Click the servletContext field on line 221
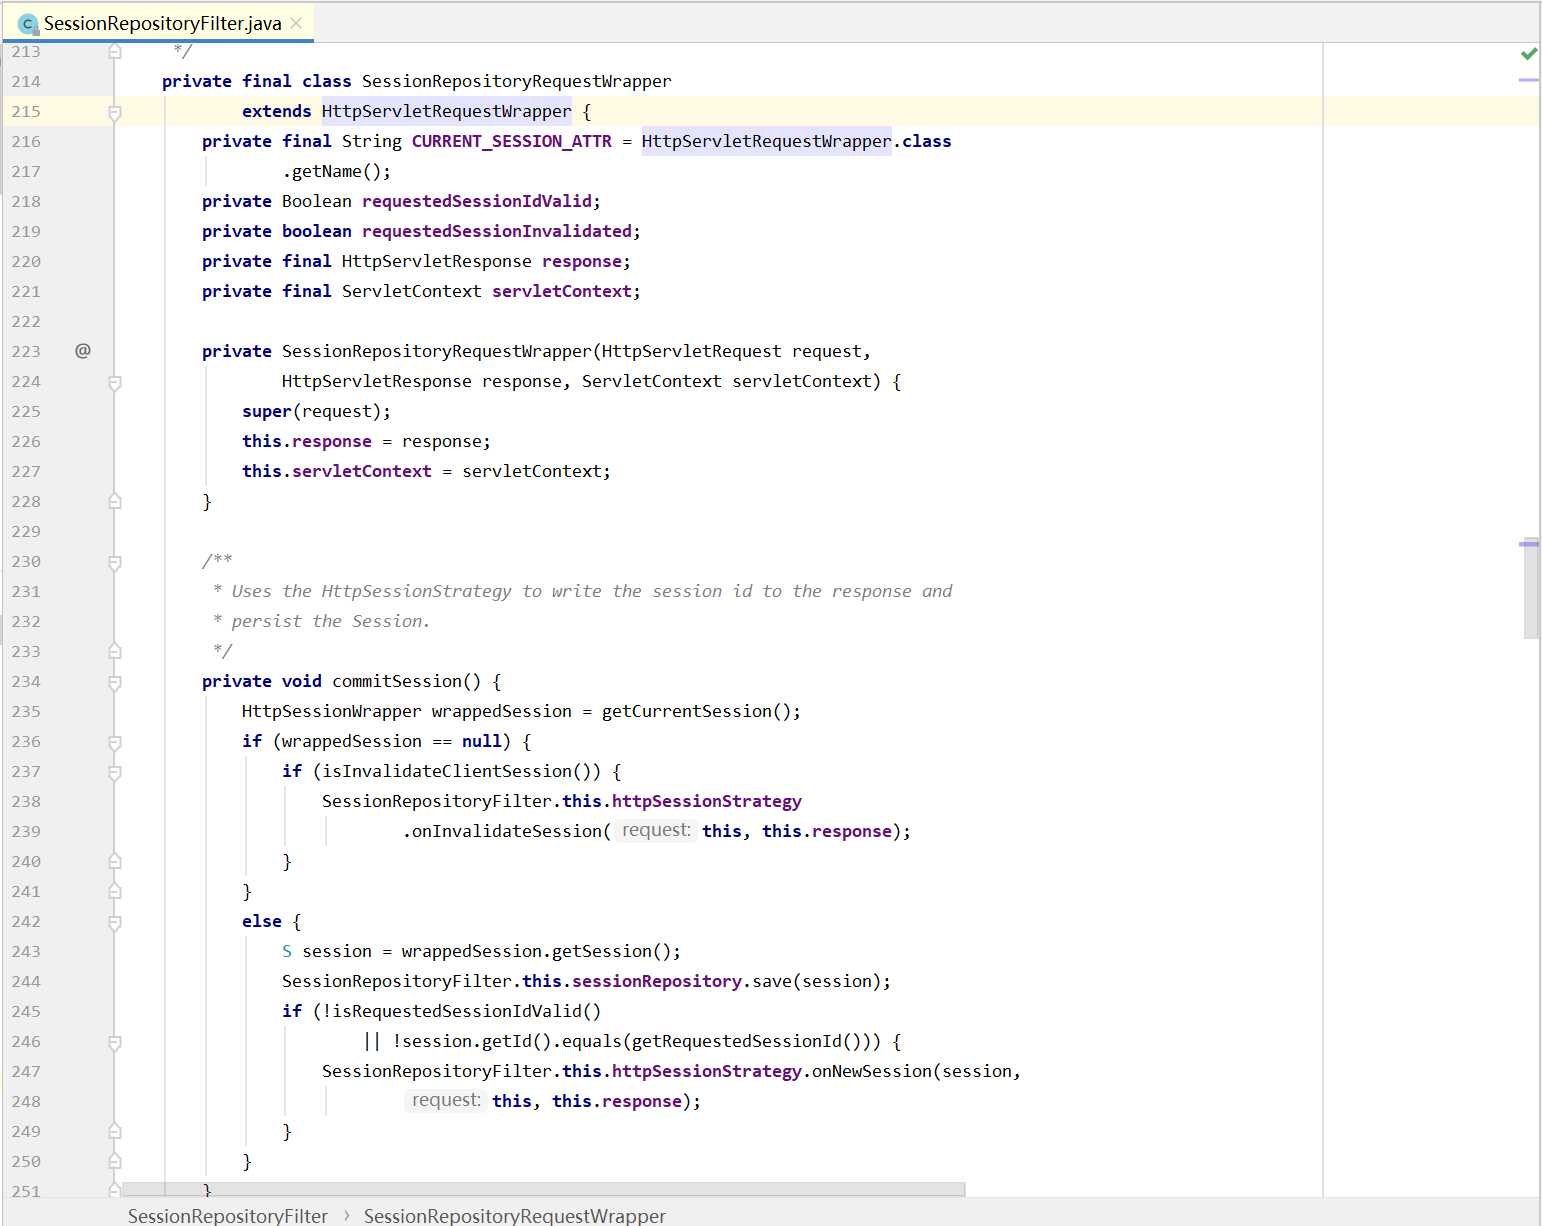1542x1226 pixels. (562, 291)
